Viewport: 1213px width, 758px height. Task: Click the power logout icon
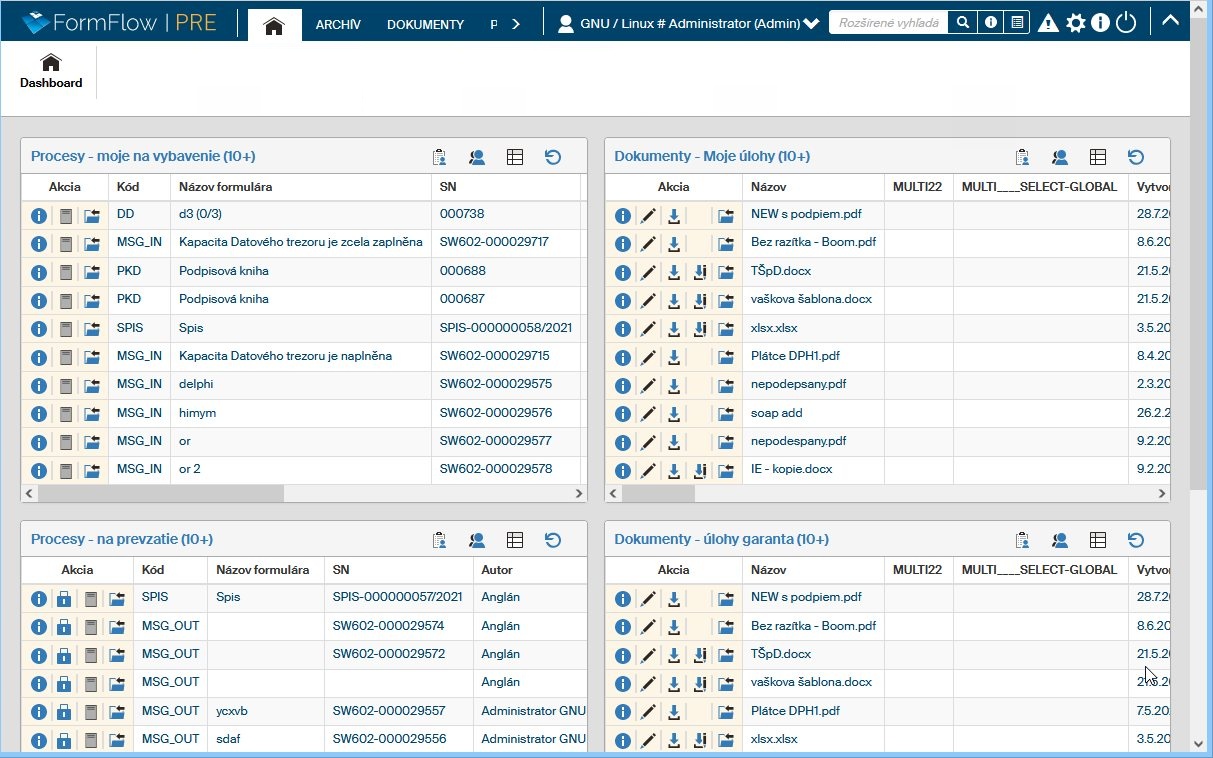coord(1126,23)
